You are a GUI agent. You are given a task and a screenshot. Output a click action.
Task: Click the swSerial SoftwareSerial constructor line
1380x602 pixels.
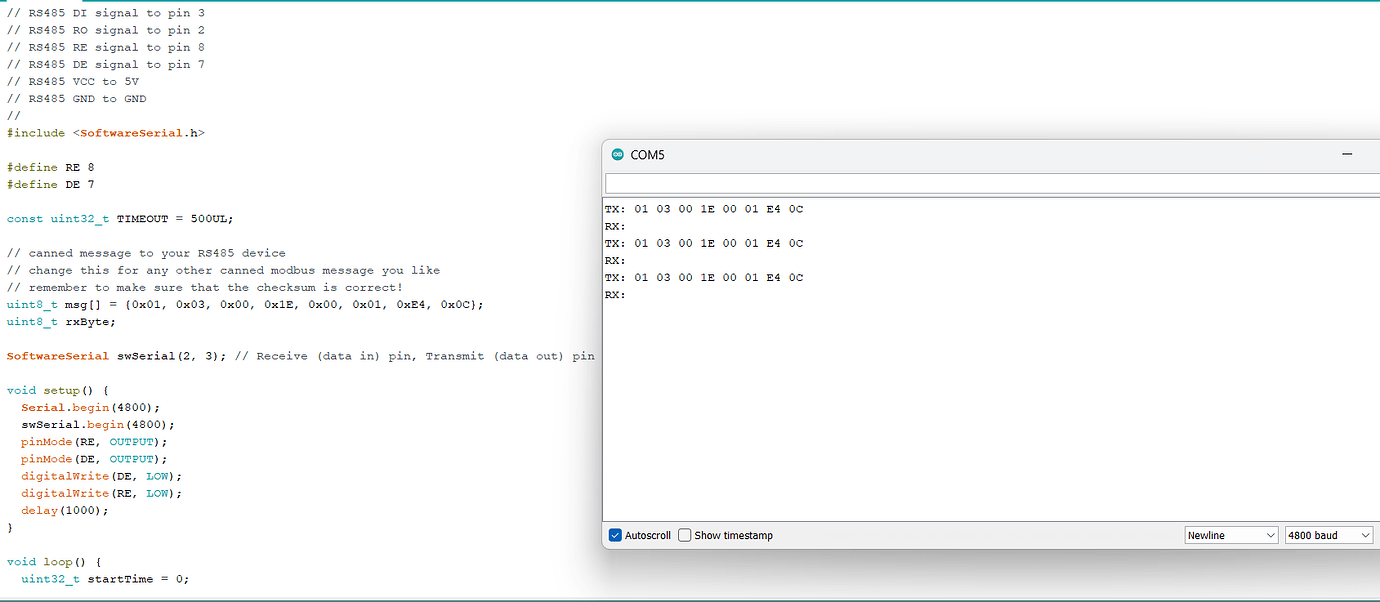pos(110,355)
